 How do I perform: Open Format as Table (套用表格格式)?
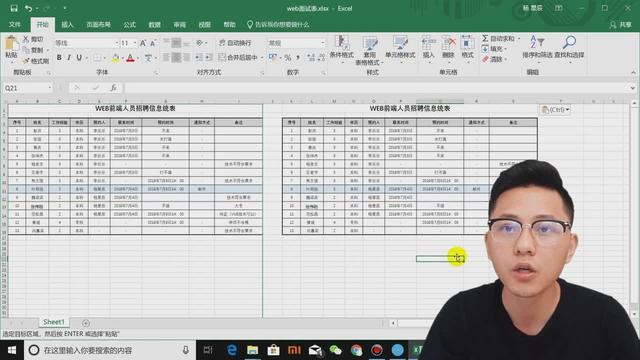tap(369, 51)
